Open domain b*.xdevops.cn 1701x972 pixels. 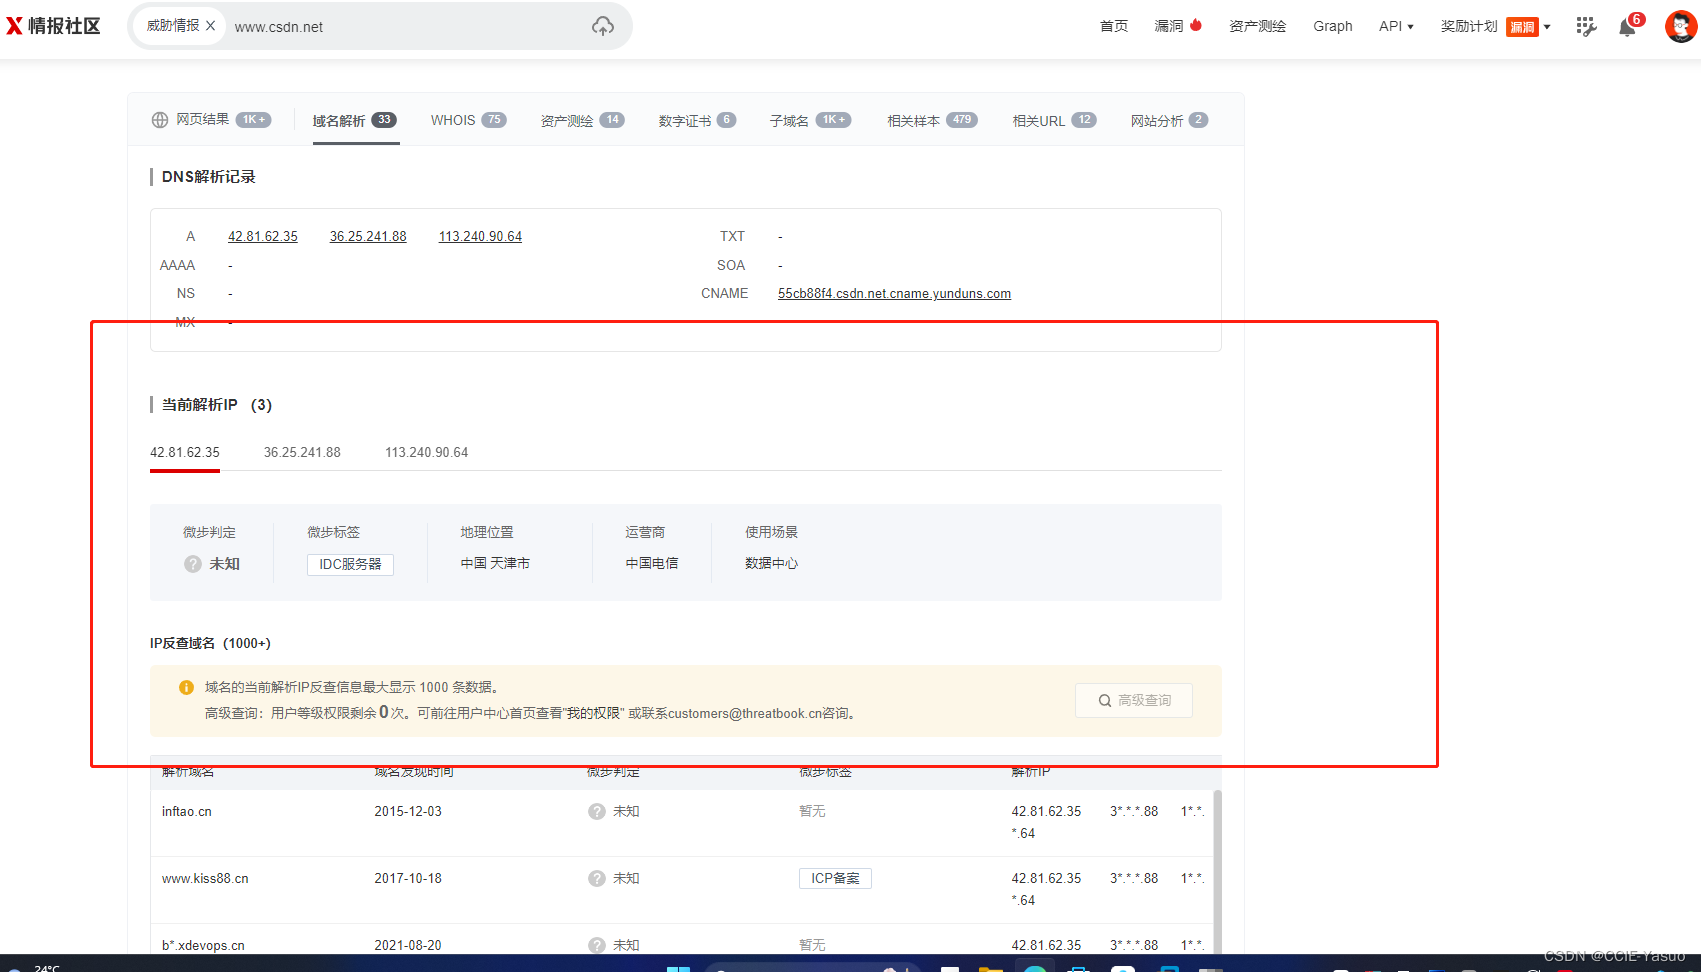[203, 946]
